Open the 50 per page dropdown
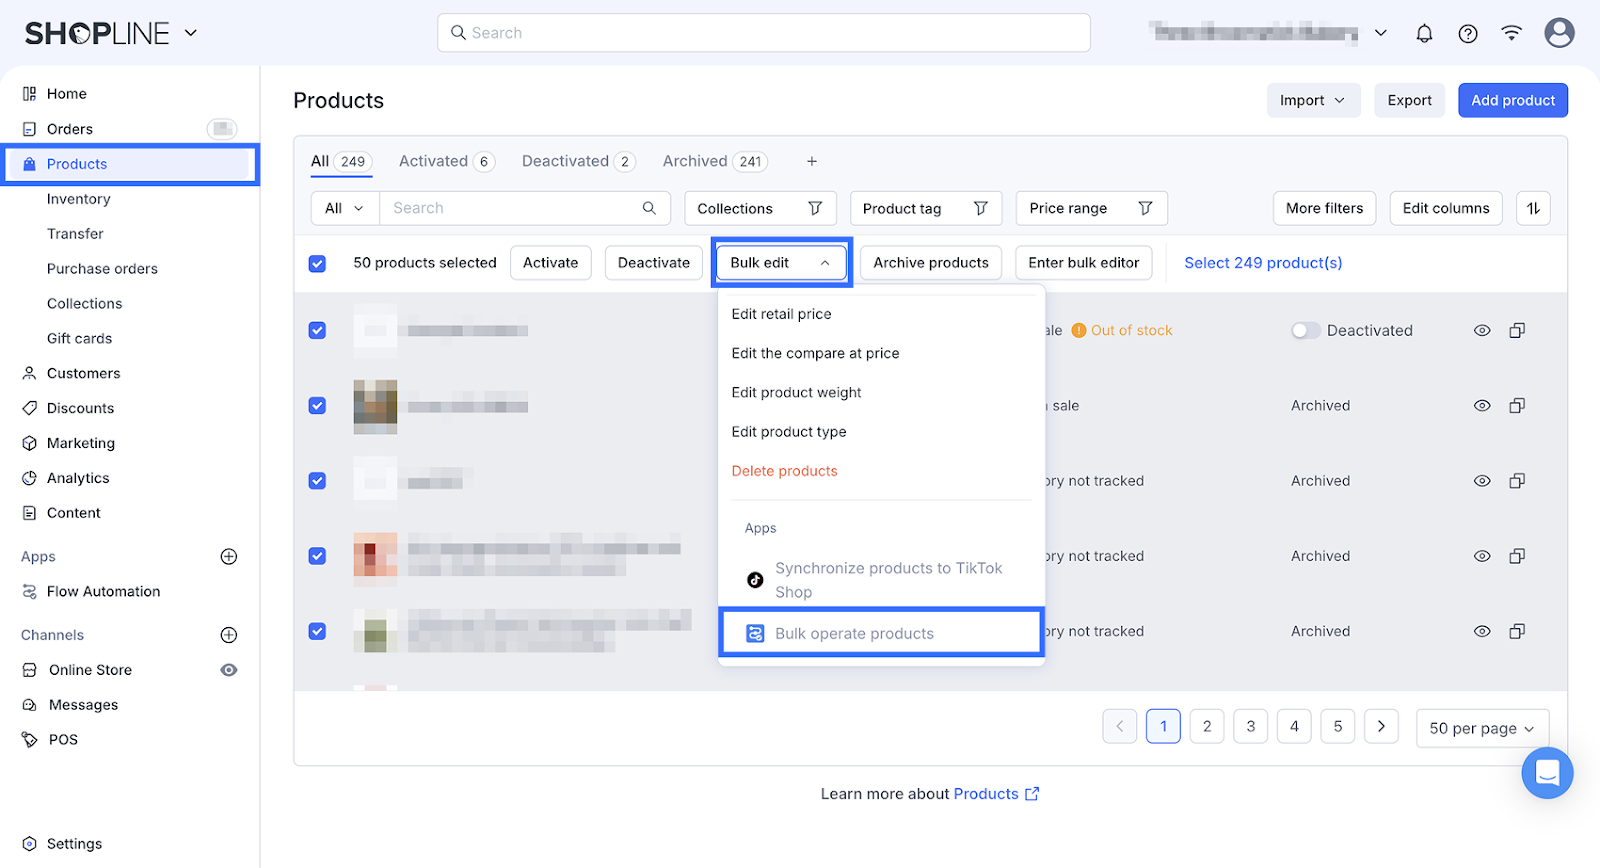Screen dimensions: 1600x868 click(x=1481, y=729)
